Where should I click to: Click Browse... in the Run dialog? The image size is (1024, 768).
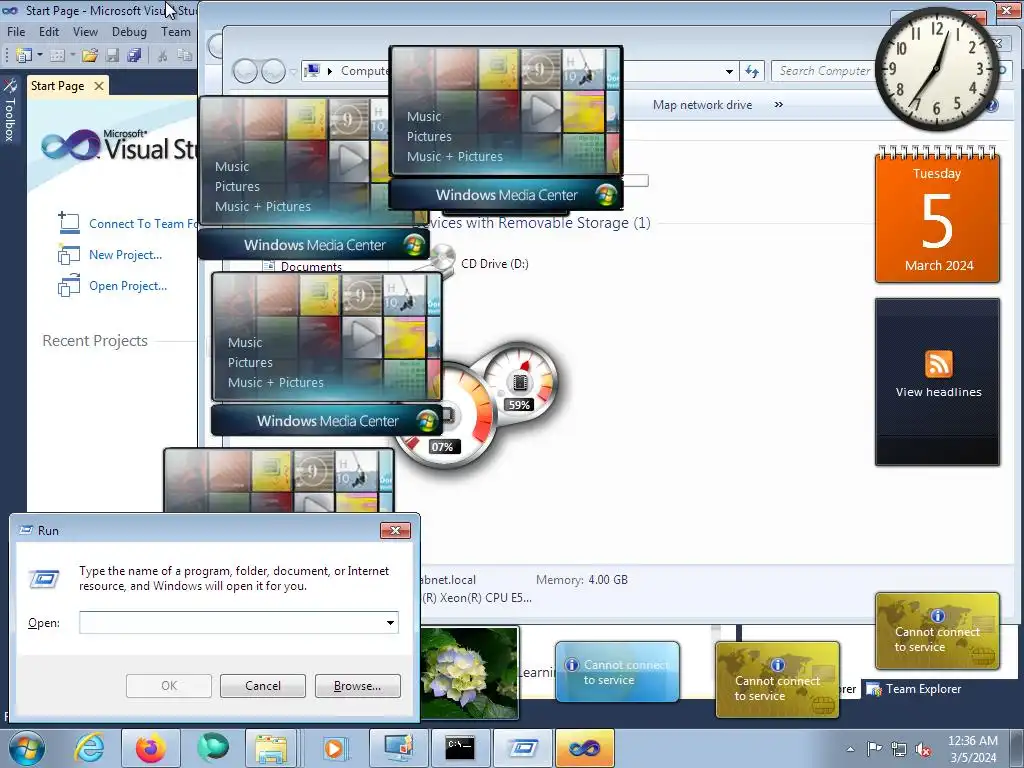coord(357,686)
